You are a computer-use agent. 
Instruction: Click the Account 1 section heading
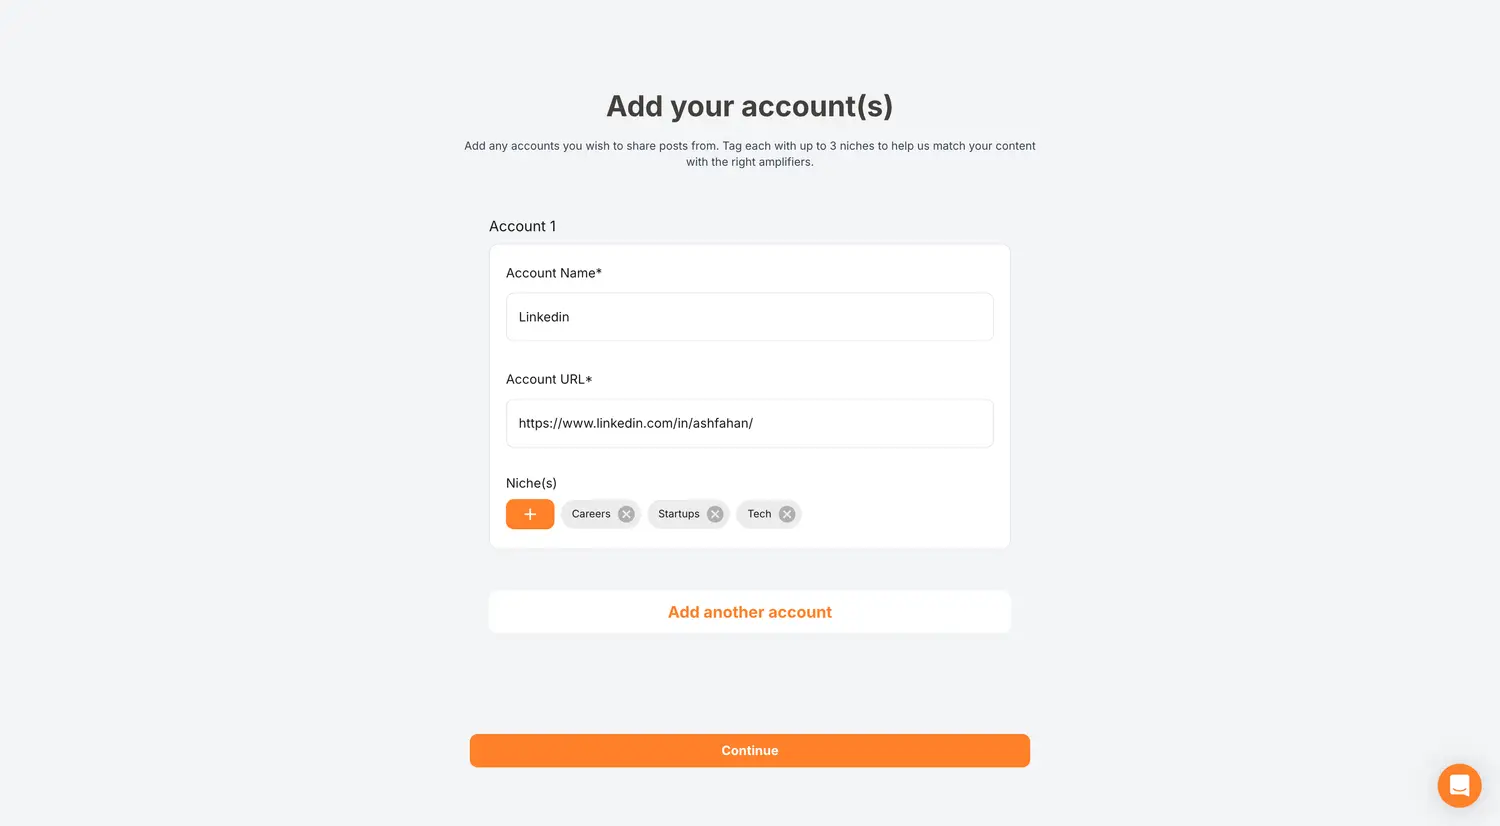coord(522,226)
